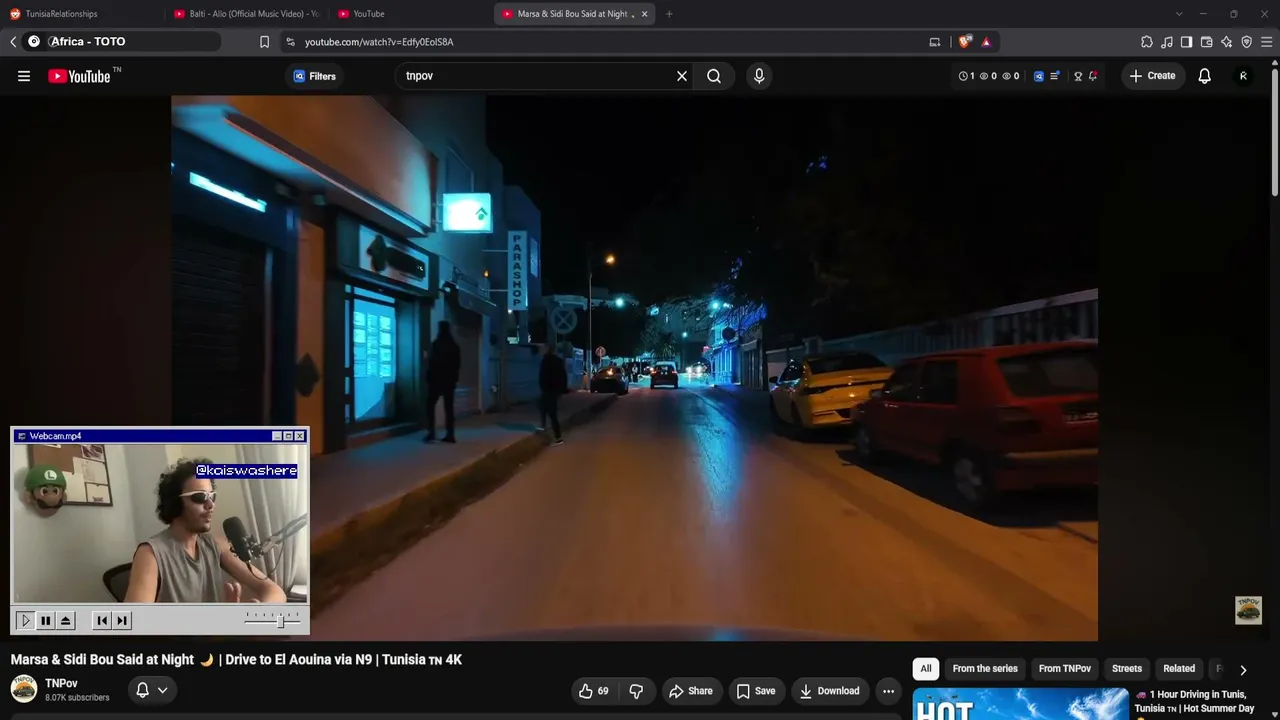
Task: Select the From the series chip
Action: pyautogui.click(x=985, y=669)
